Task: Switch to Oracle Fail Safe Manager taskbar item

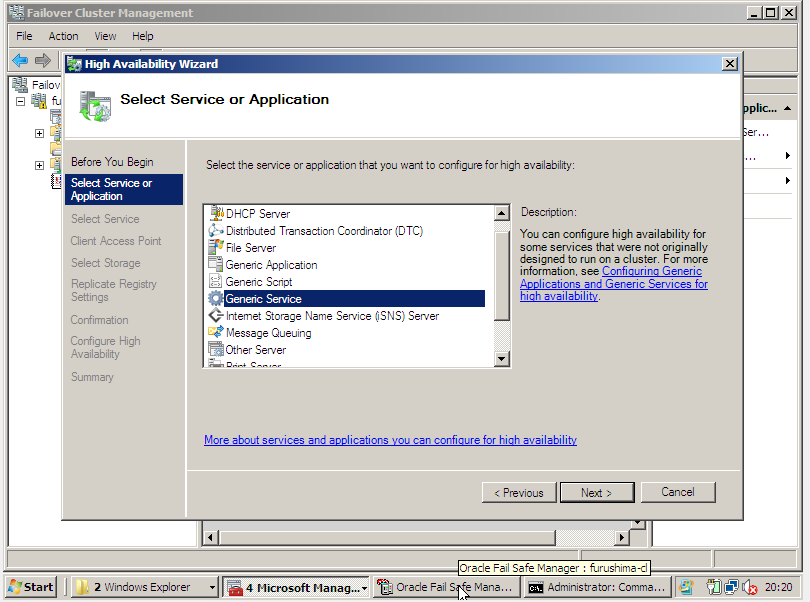Action: (446, 588)
